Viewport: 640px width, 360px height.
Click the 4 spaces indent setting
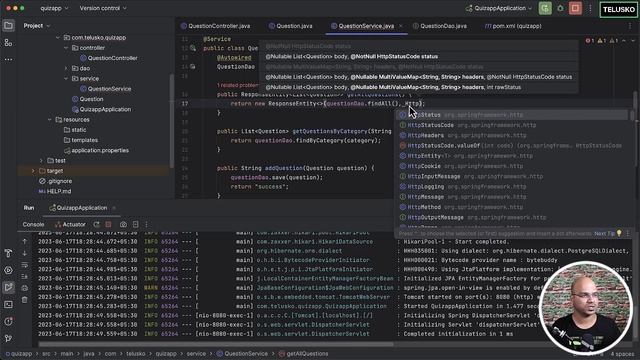(622, 354)
